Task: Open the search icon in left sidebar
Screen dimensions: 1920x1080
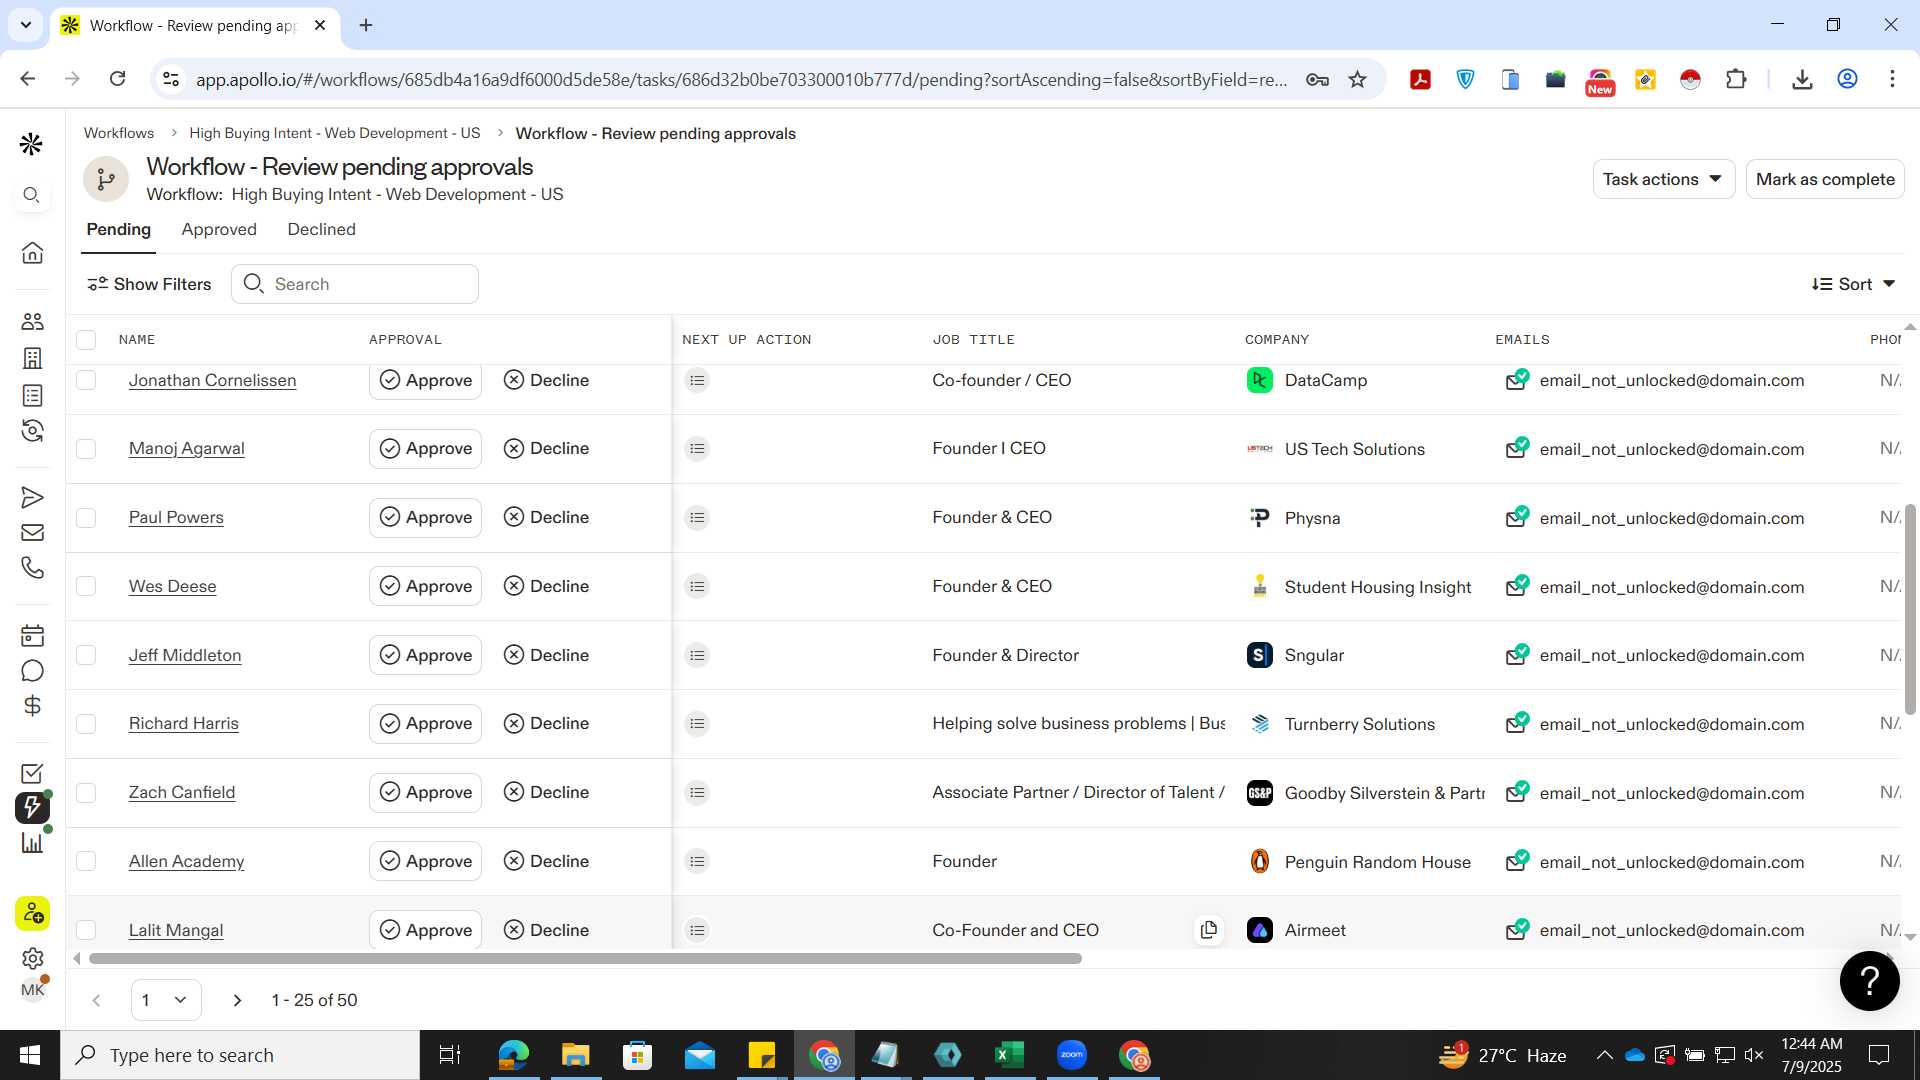Action: click(x=32, y=195)
